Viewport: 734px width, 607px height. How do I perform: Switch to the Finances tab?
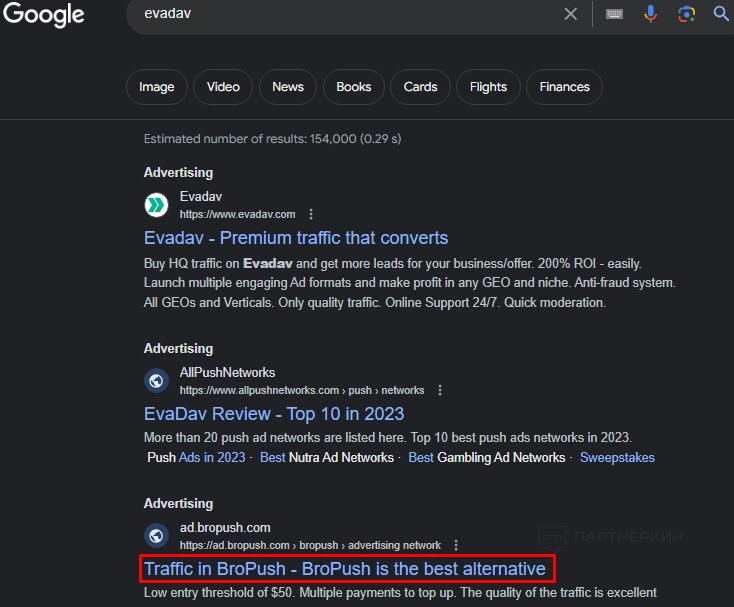pyautogui.click(x=565, y=87)
